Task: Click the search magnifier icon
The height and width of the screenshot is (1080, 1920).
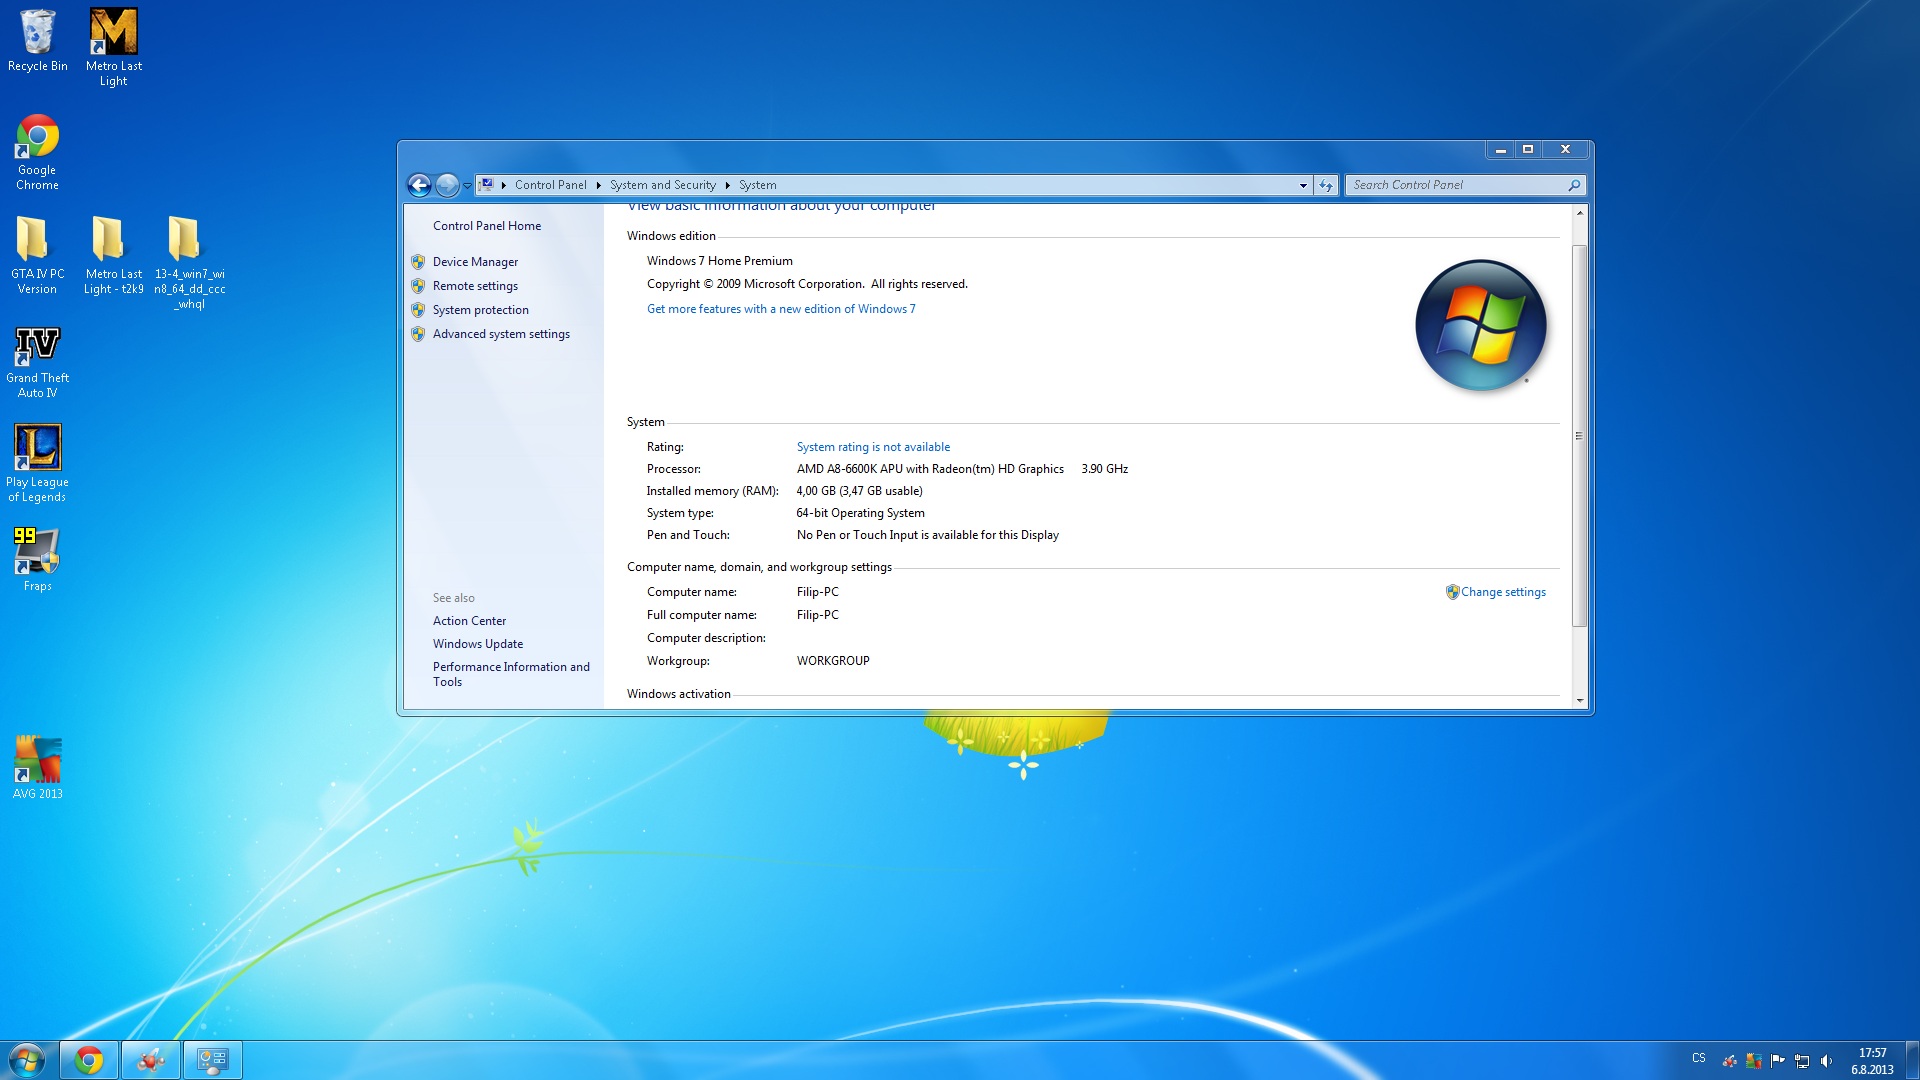Action: [1574, 185]
